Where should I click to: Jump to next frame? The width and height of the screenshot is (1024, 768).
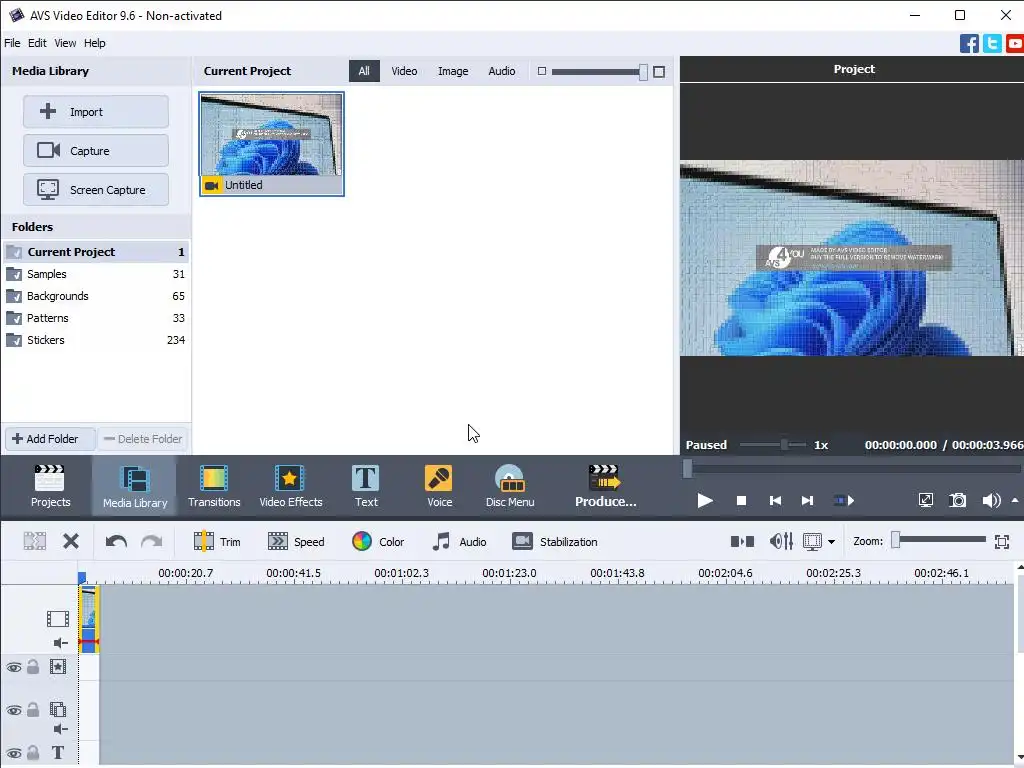pos(807,501)
